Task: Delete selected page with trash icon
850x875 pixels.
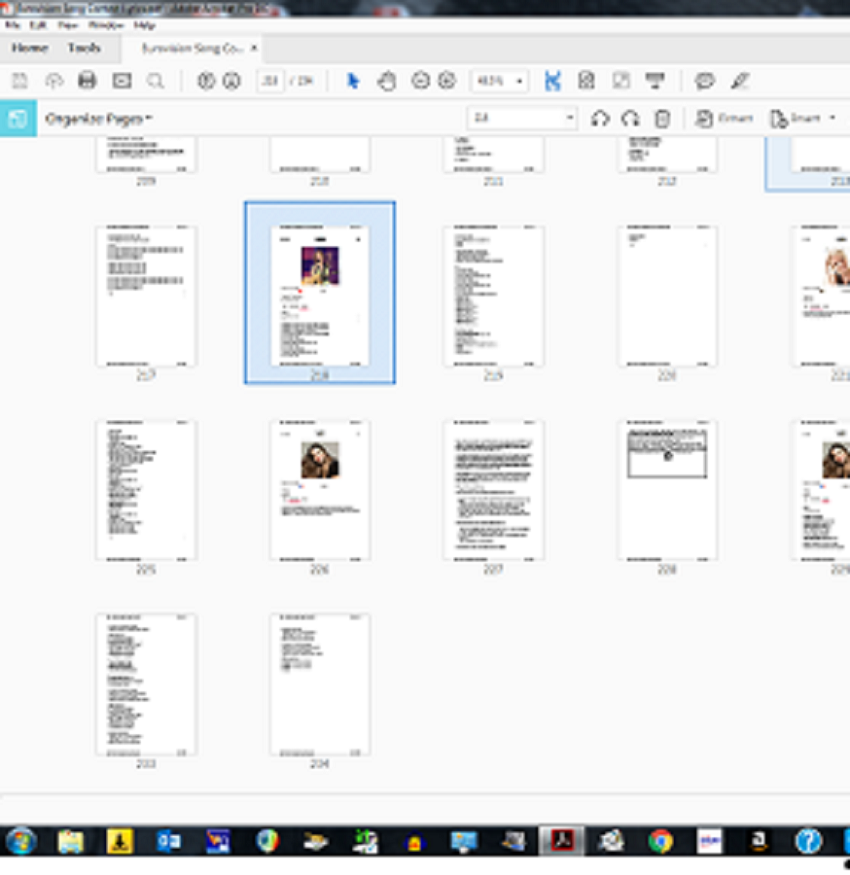Action: pos(662,118)
